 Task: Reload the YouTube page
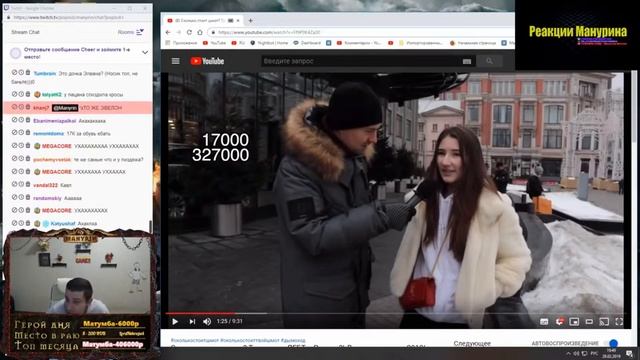tap(189, 32)
